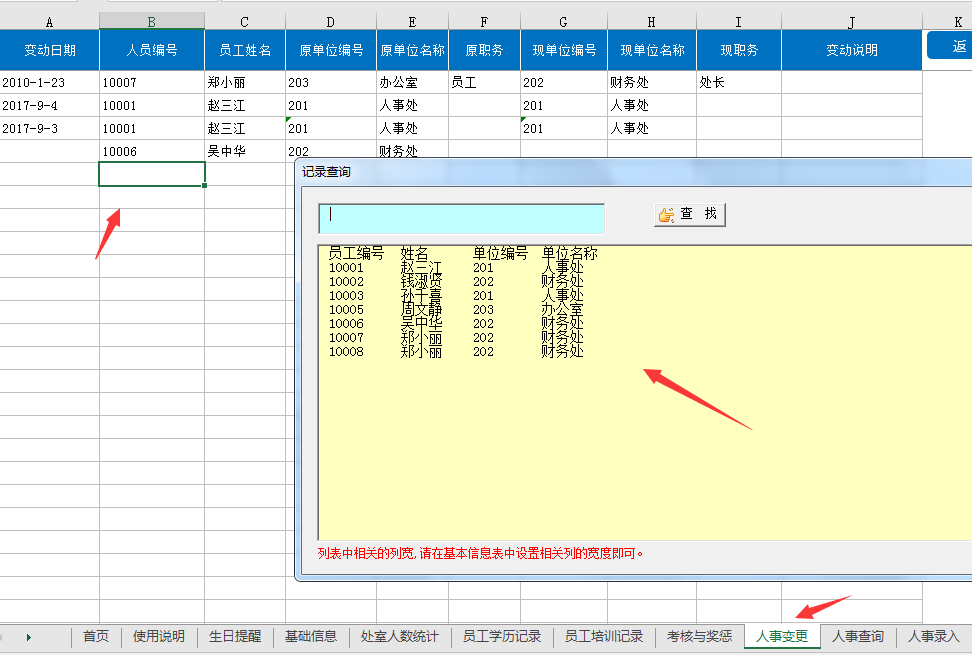Click the sheet tab scroll right arrow
Screen dimensions: 972x655
(x=29, y=637)
